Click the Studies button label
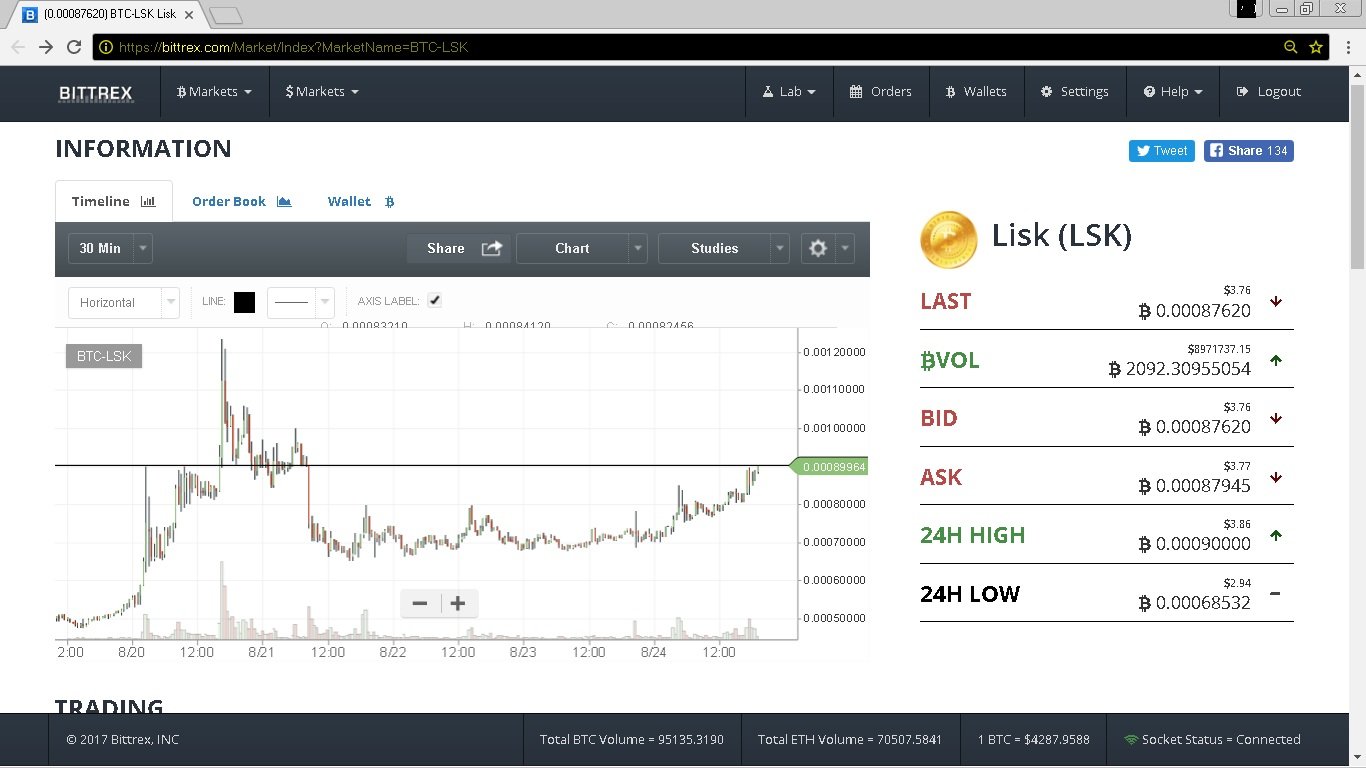This screenshot has width=1366, height=768. pos(714,248)
